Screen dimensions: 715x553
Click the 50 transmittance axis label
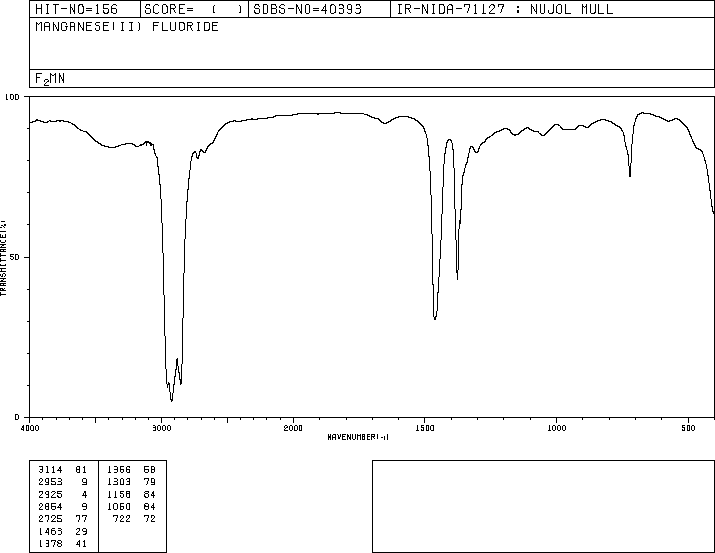coord(15,257)
